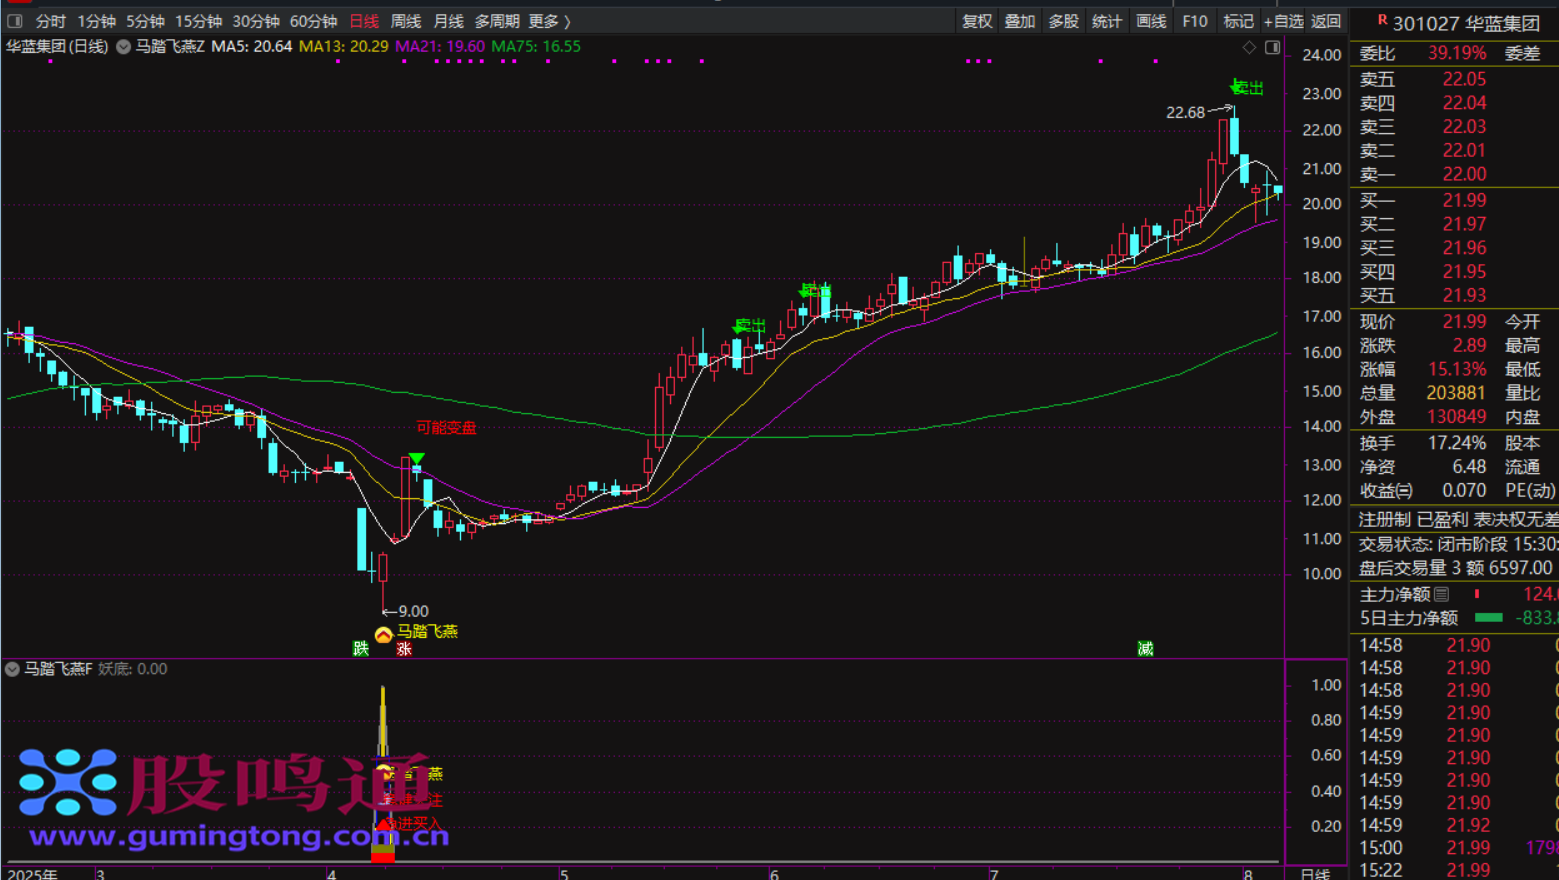Viewport: 1559px width, 880px height.
Task: Click the diamond marker icon above chart
Action: coord(1249,47)
